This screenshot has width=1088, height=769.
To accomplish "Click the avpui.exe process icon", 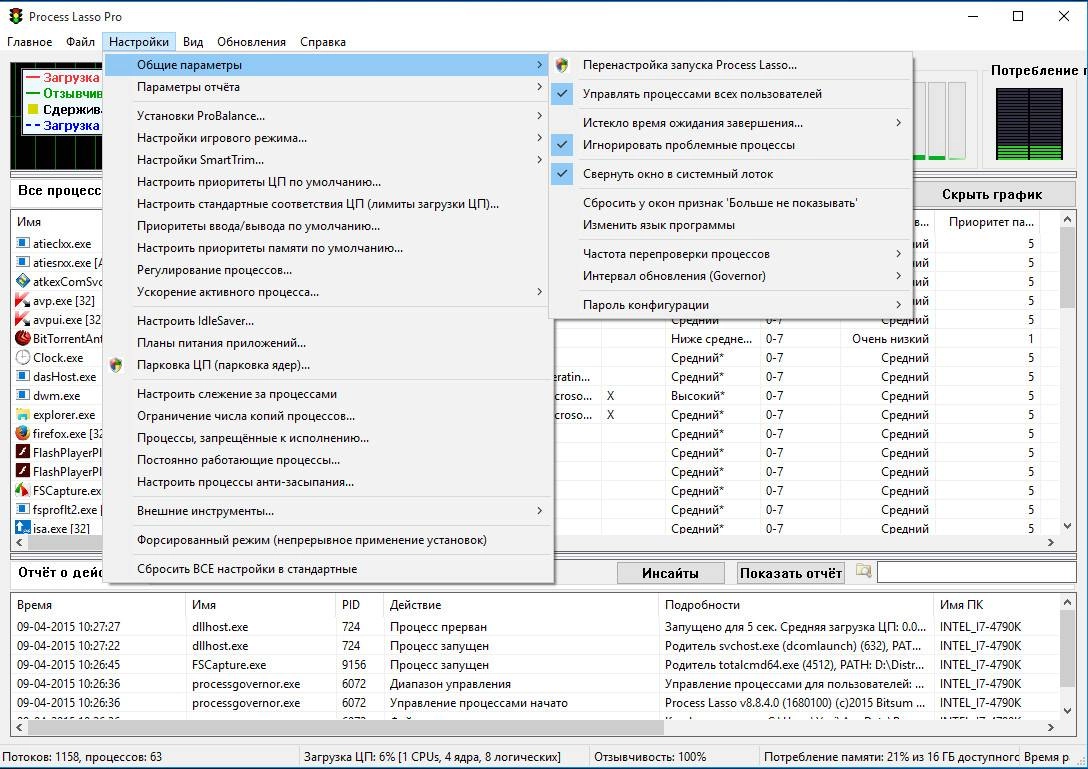I will tap(23, 319).
